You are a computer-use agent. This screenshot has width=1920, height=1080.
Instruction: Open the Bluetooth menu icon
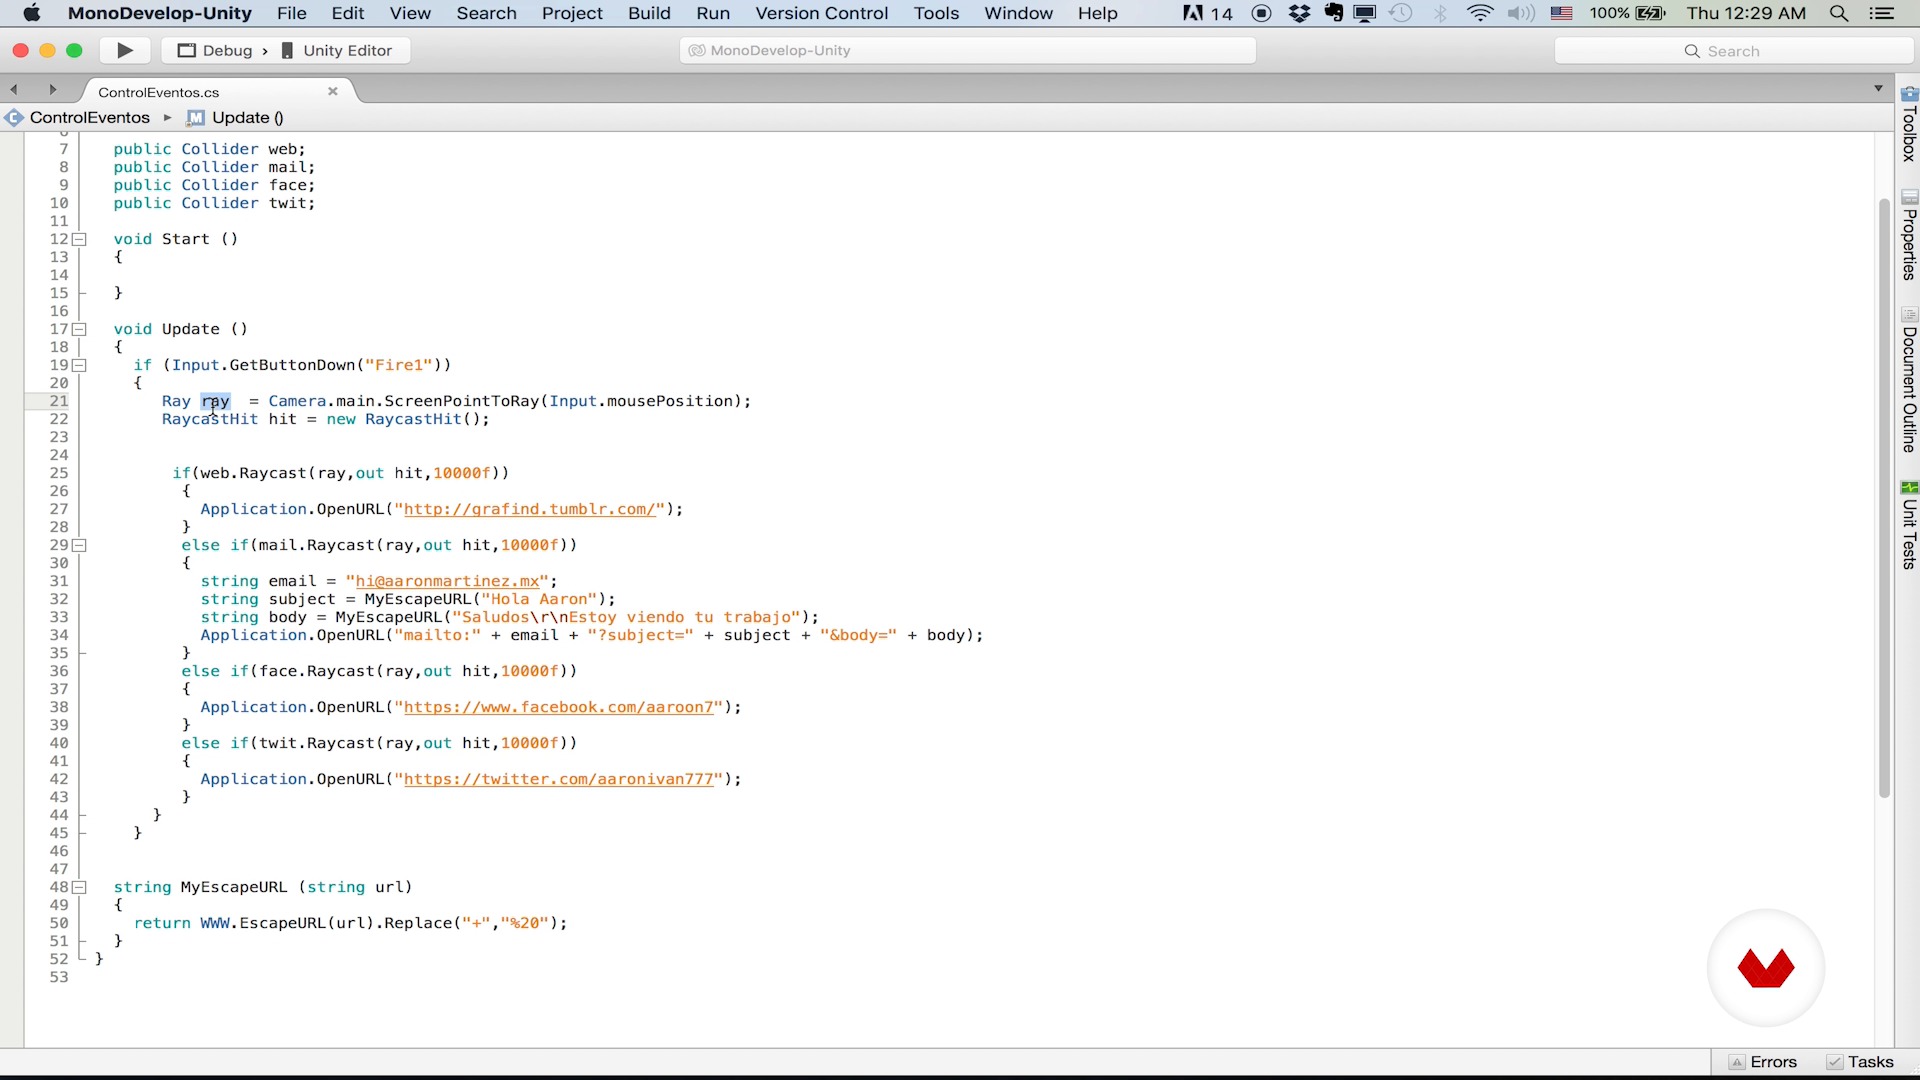[1441, 13]
